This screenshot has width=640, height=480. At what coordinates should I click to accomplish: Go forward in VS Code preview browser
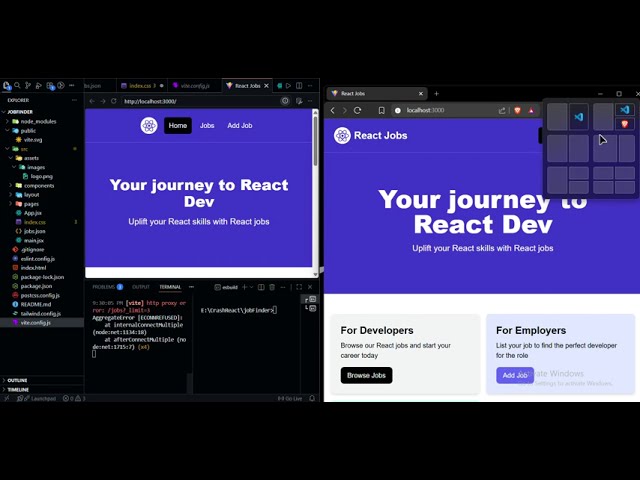coord(103,101)
